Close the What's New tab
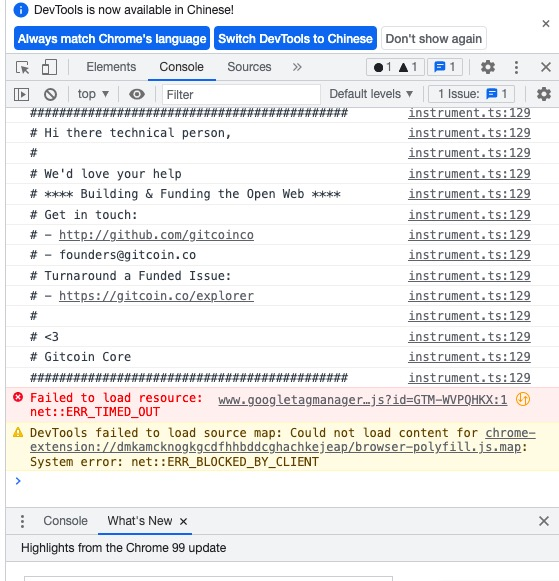Screen dimensions: 559x581 183,521
